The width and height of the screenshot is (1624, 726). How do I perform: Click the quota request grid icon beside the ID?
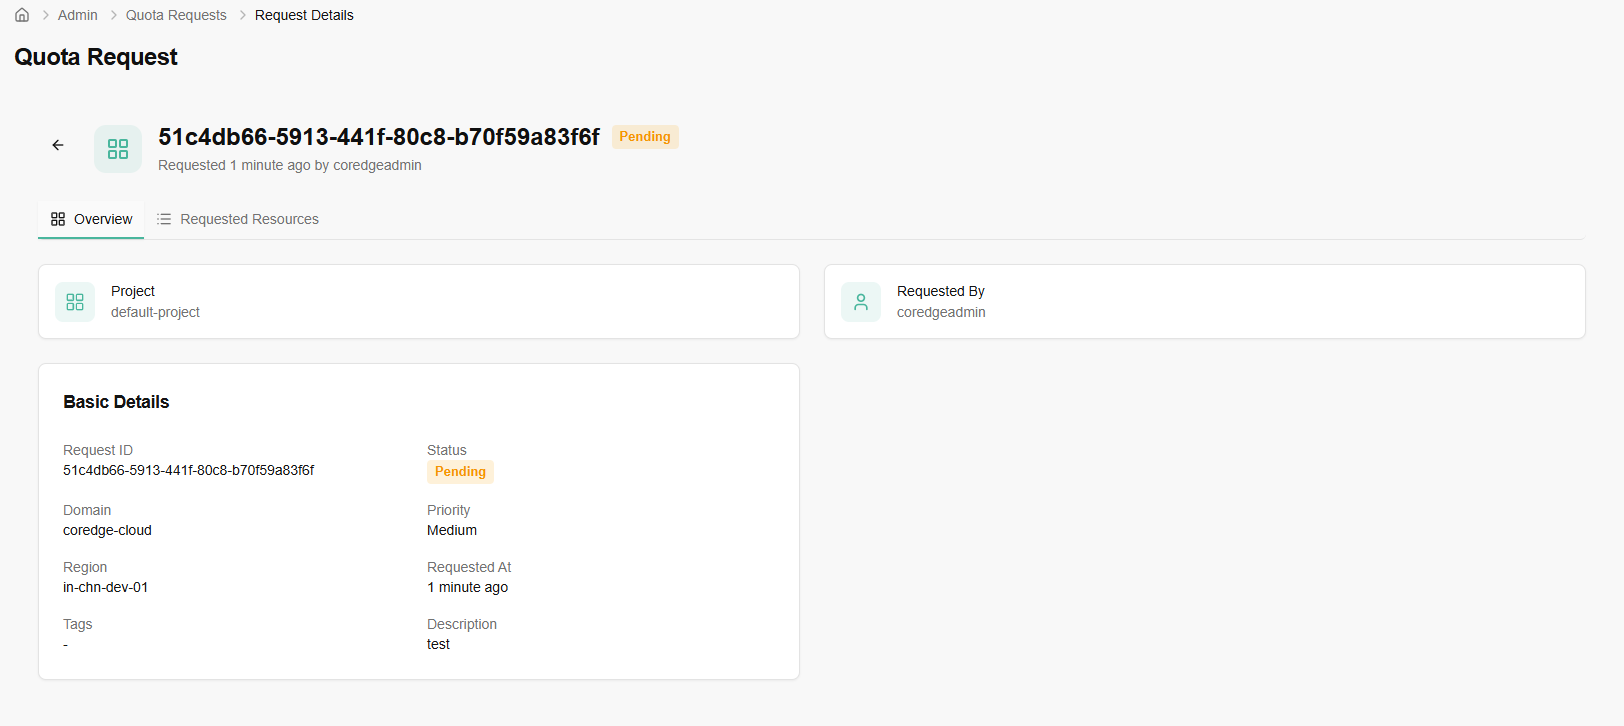118,149
